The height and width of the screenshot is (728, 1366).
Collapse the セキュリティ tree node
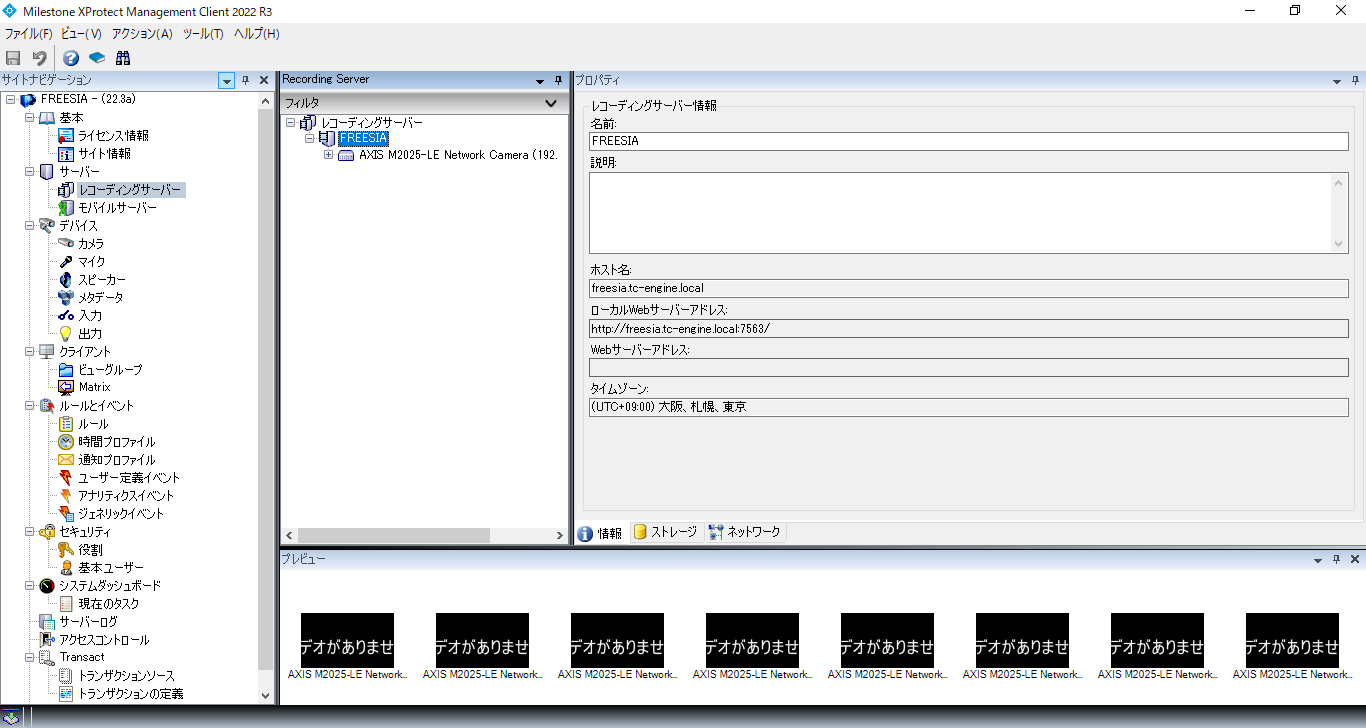click(x=30, y=532)
